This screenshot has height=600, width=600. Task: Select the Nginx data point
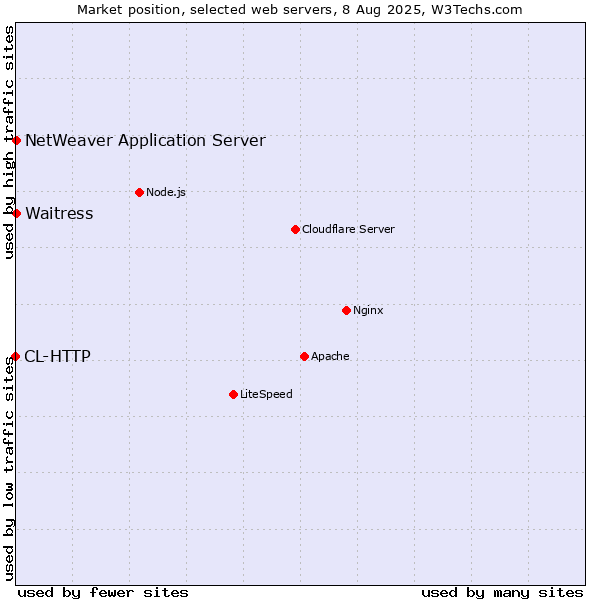[347, 310]
